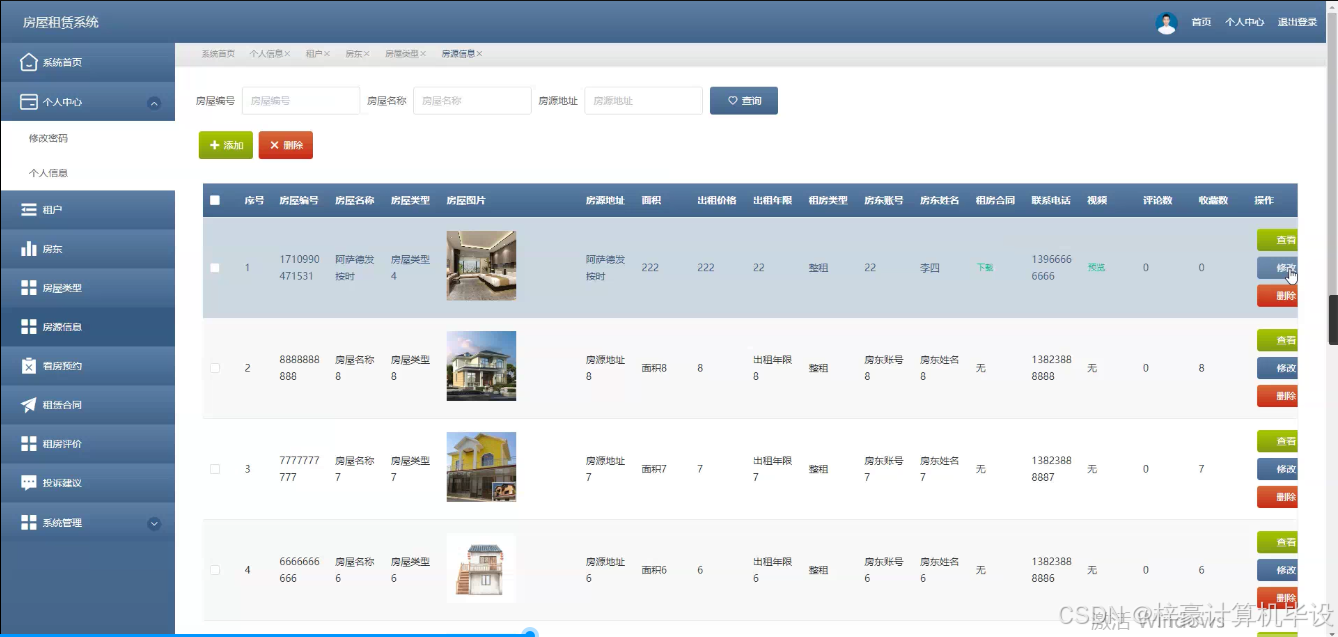The height and width of the screenshot is (637, 1338).
Task: Click the 系统管理 grid icon in sidebar
Action: [29, 523]
